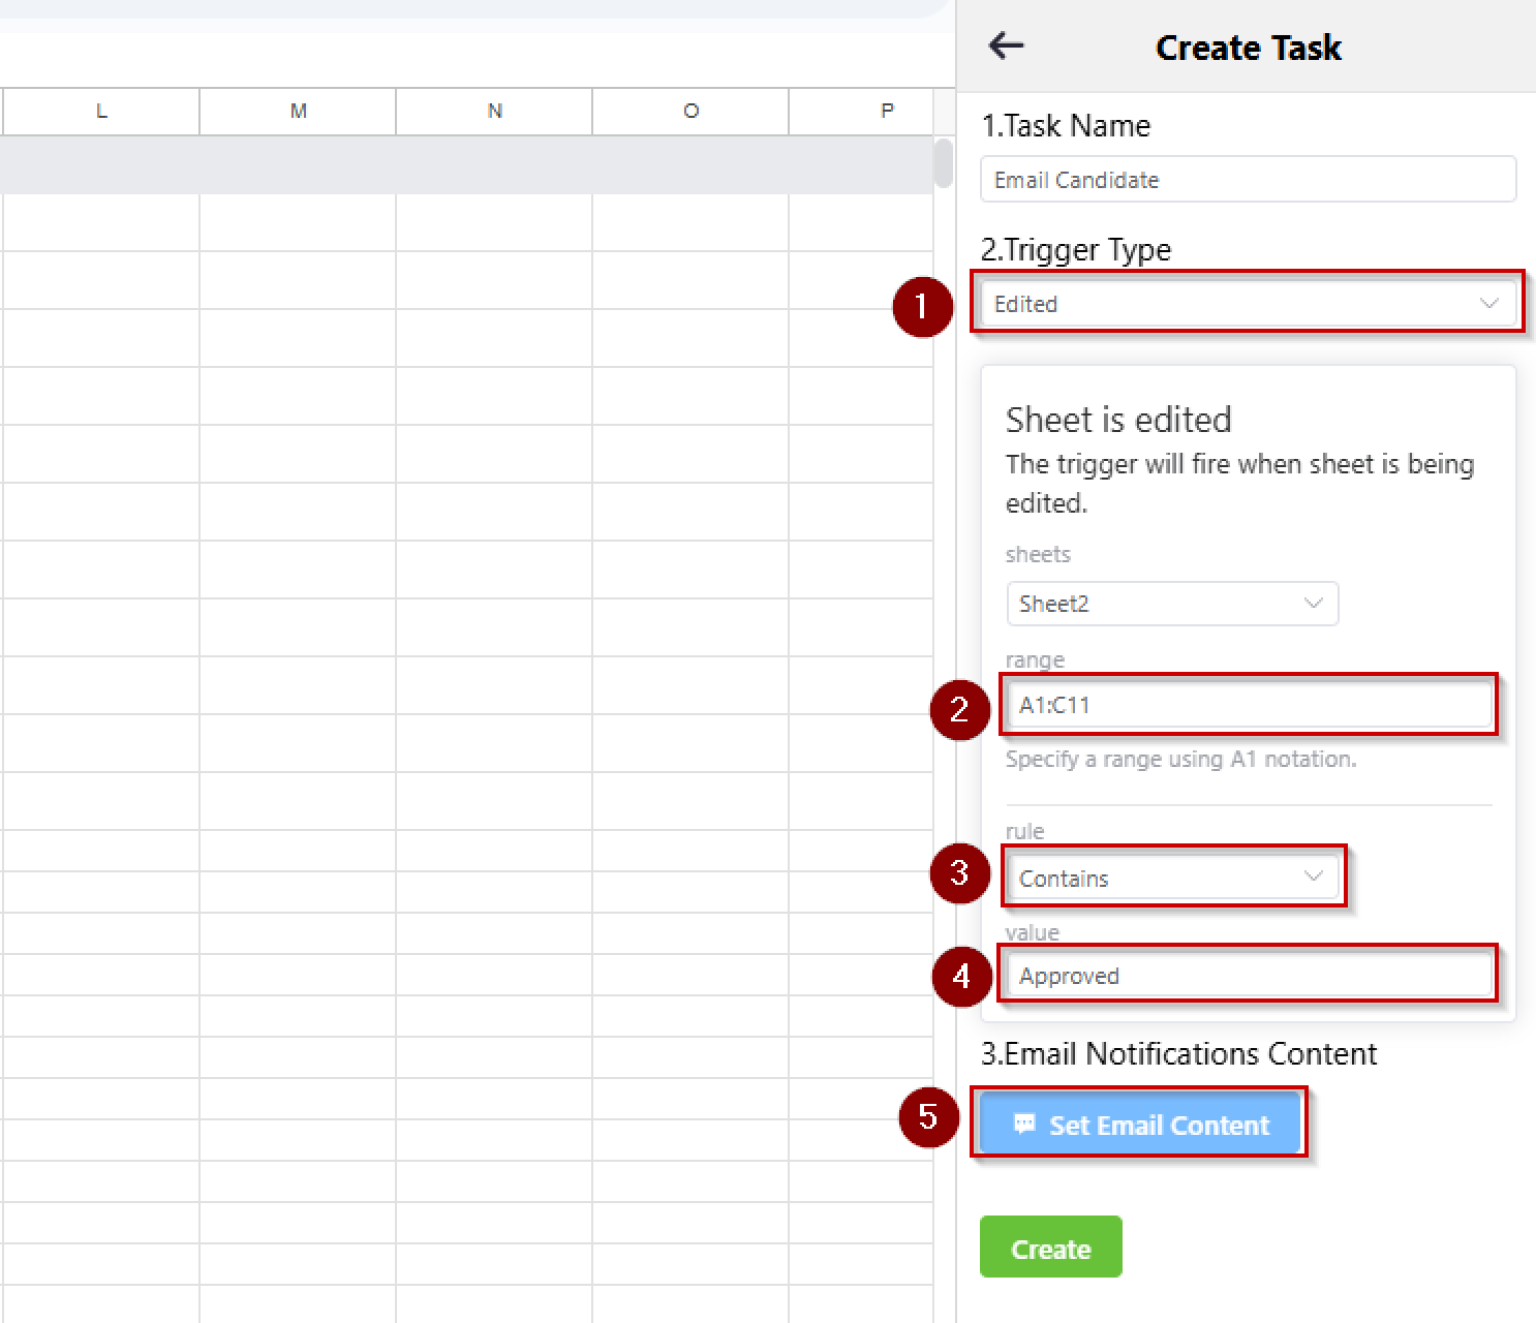Click the vertical scrollbar of the spreadsheet
This screenshot has height=1323, width=1536.
(x=941, y=166)
